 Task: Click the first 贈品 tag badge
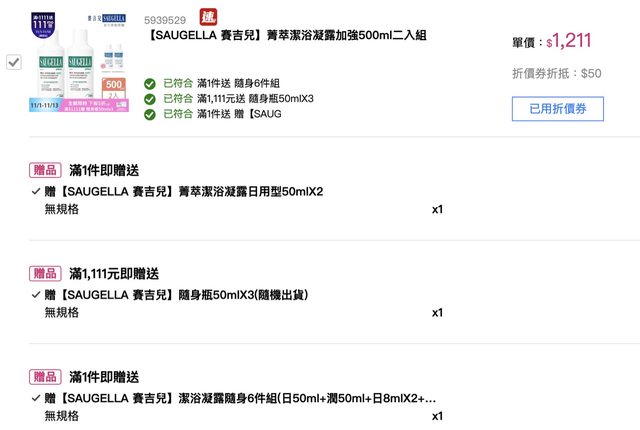46,170
